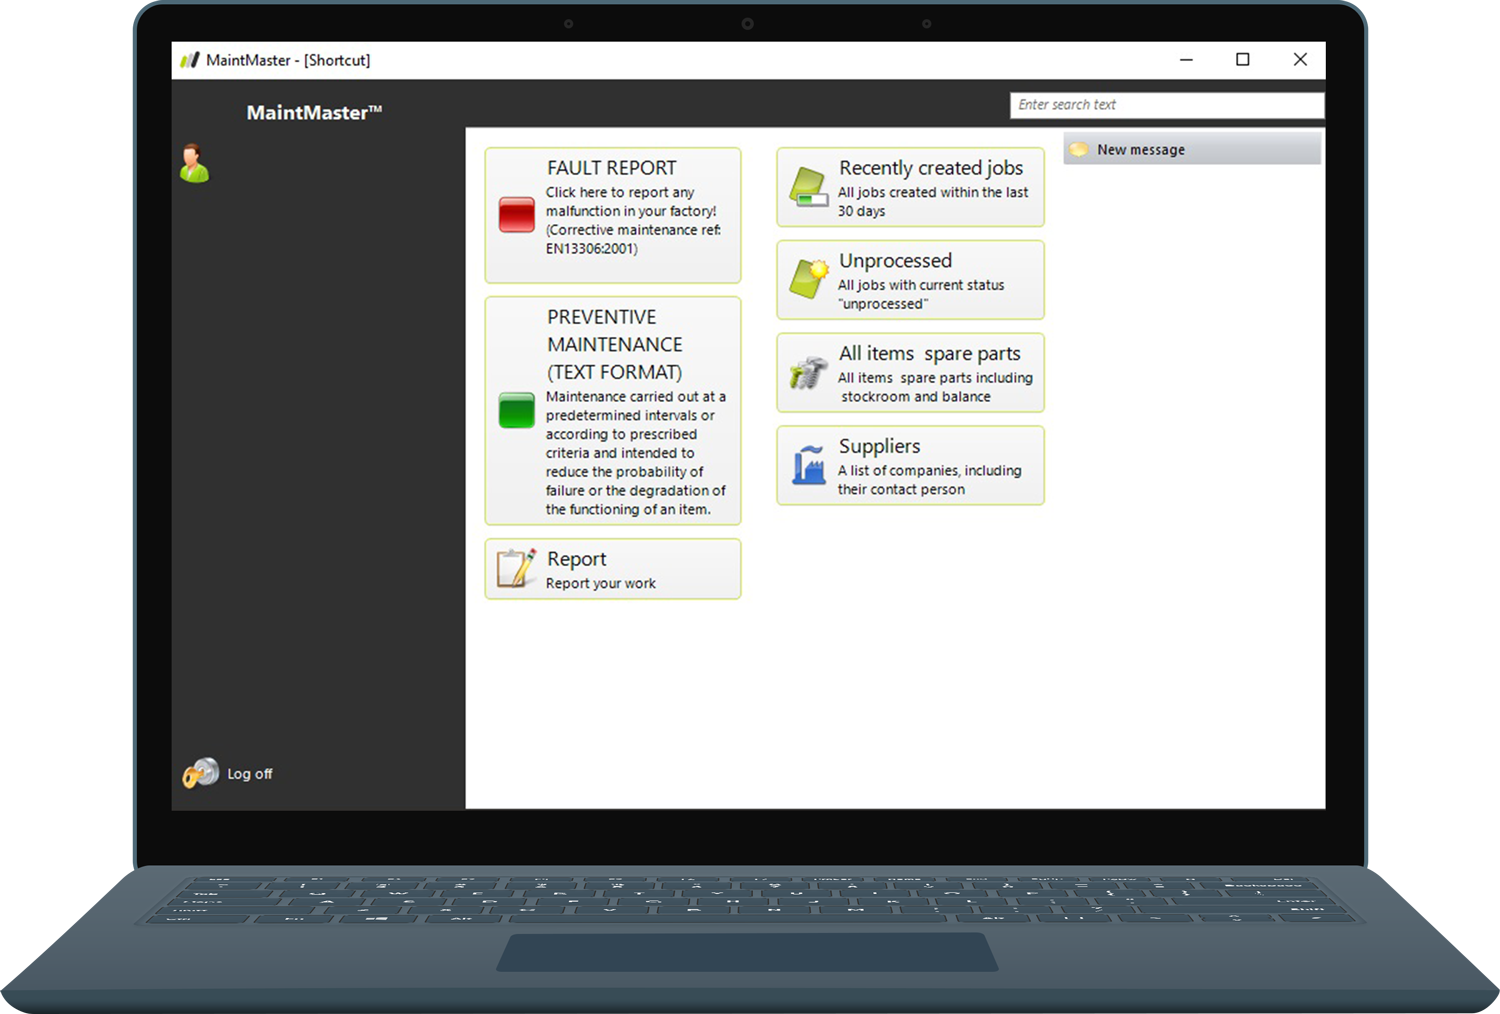This screenshot has height=1014, width=1500.
Task: Click the New message button
Action: pyautogui.click(x=1192, y=149)
